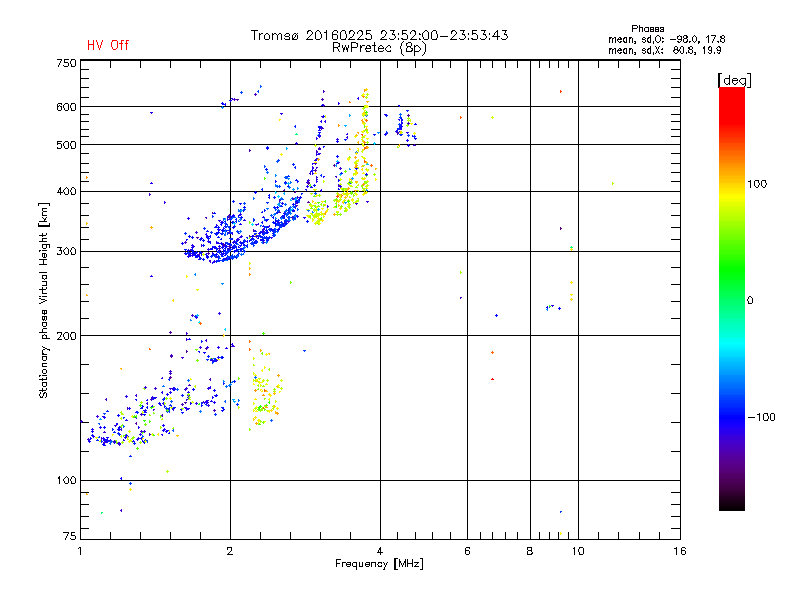Click the red HV Off label

click(108, 45)
